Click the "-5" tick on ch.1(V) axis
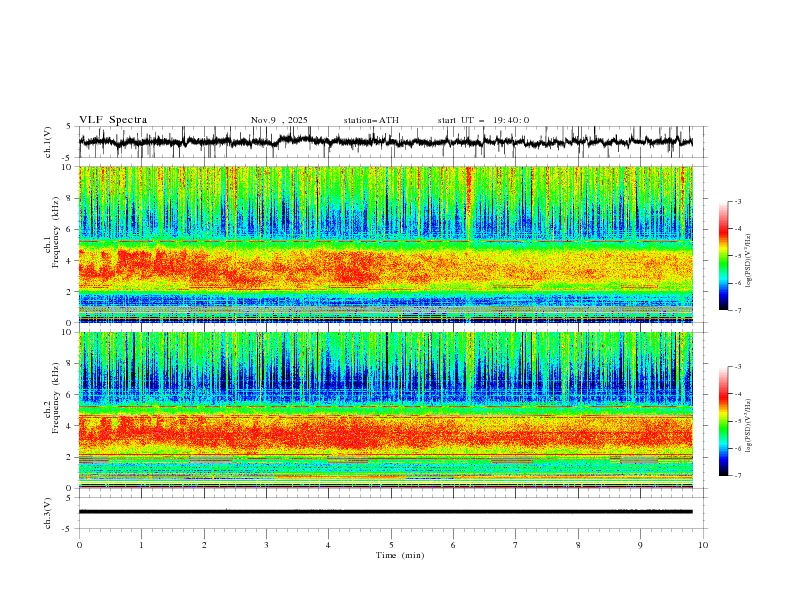The image size is (792, 612). [x=68, y=158]
